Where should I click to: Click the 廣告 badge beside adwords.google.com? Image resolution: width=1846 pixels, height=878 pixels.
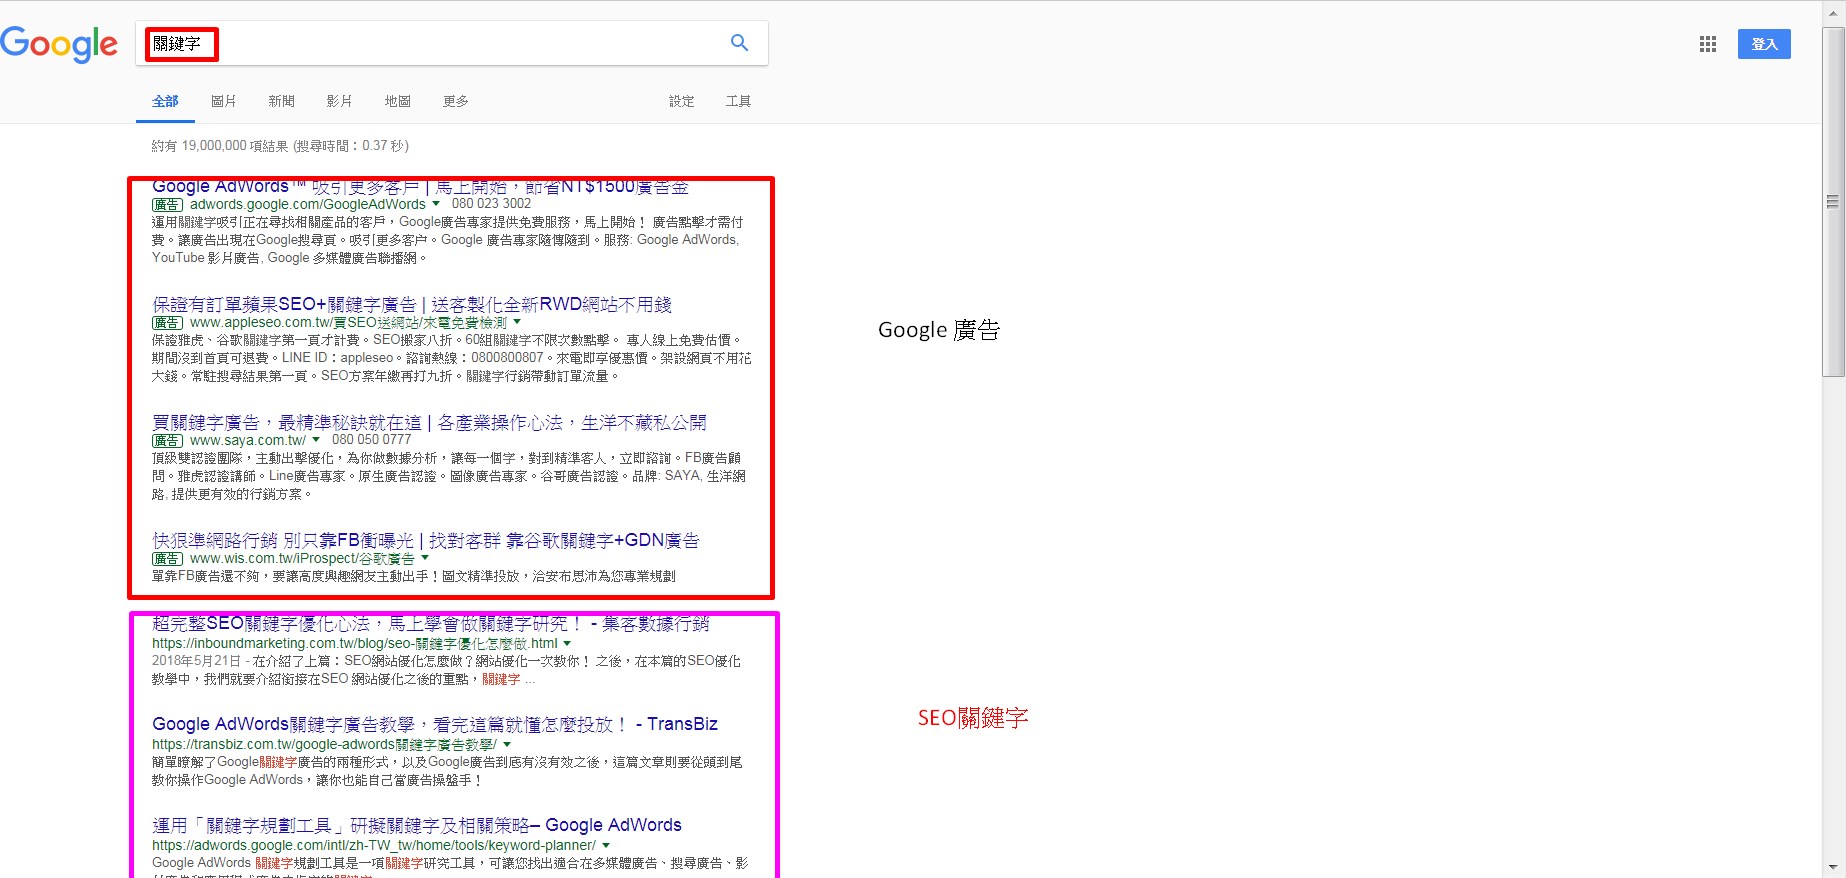click(x=168, y=205)
